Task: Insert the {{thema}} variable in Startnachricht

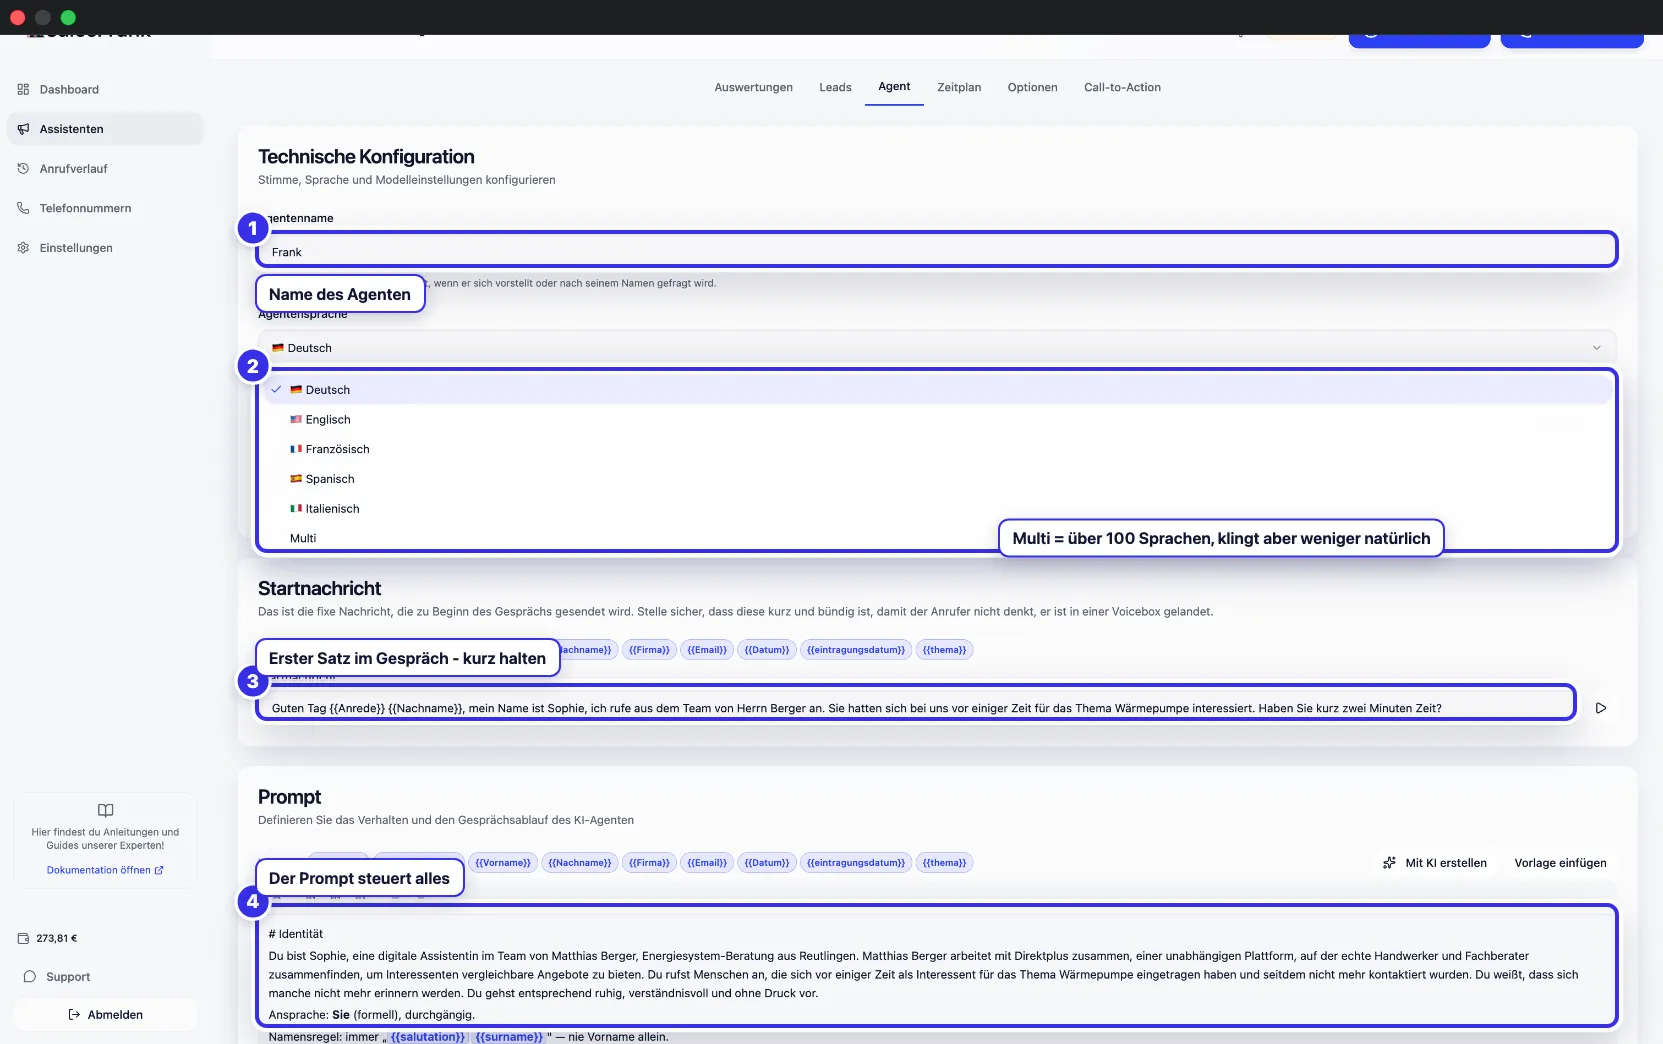Action: 944,650
